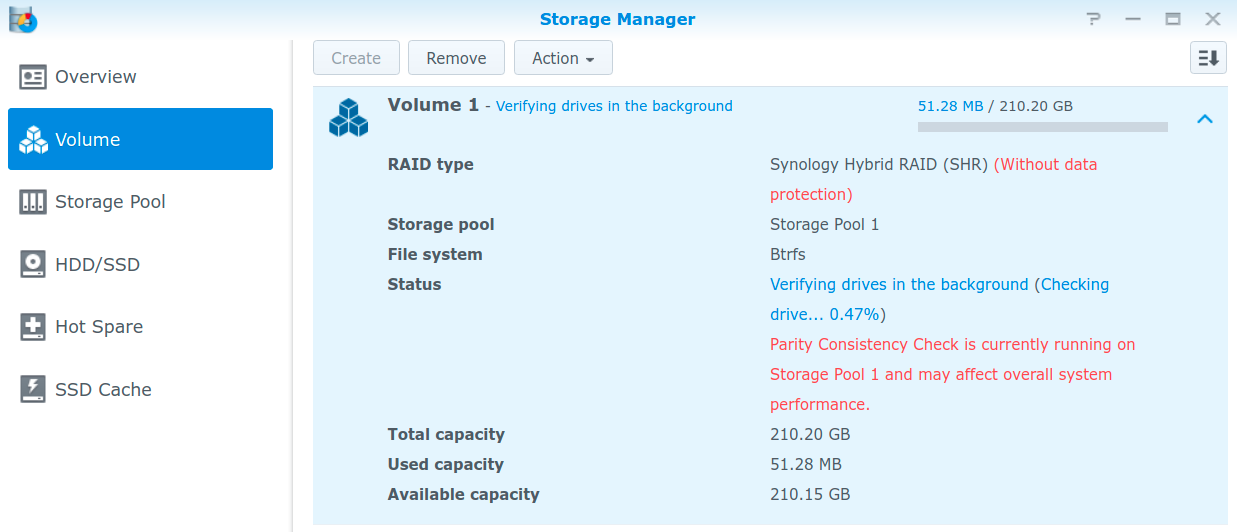This screenshot has height=532, width=1237.
Task: Click the 'Total capacity' label
Action: 446,434
